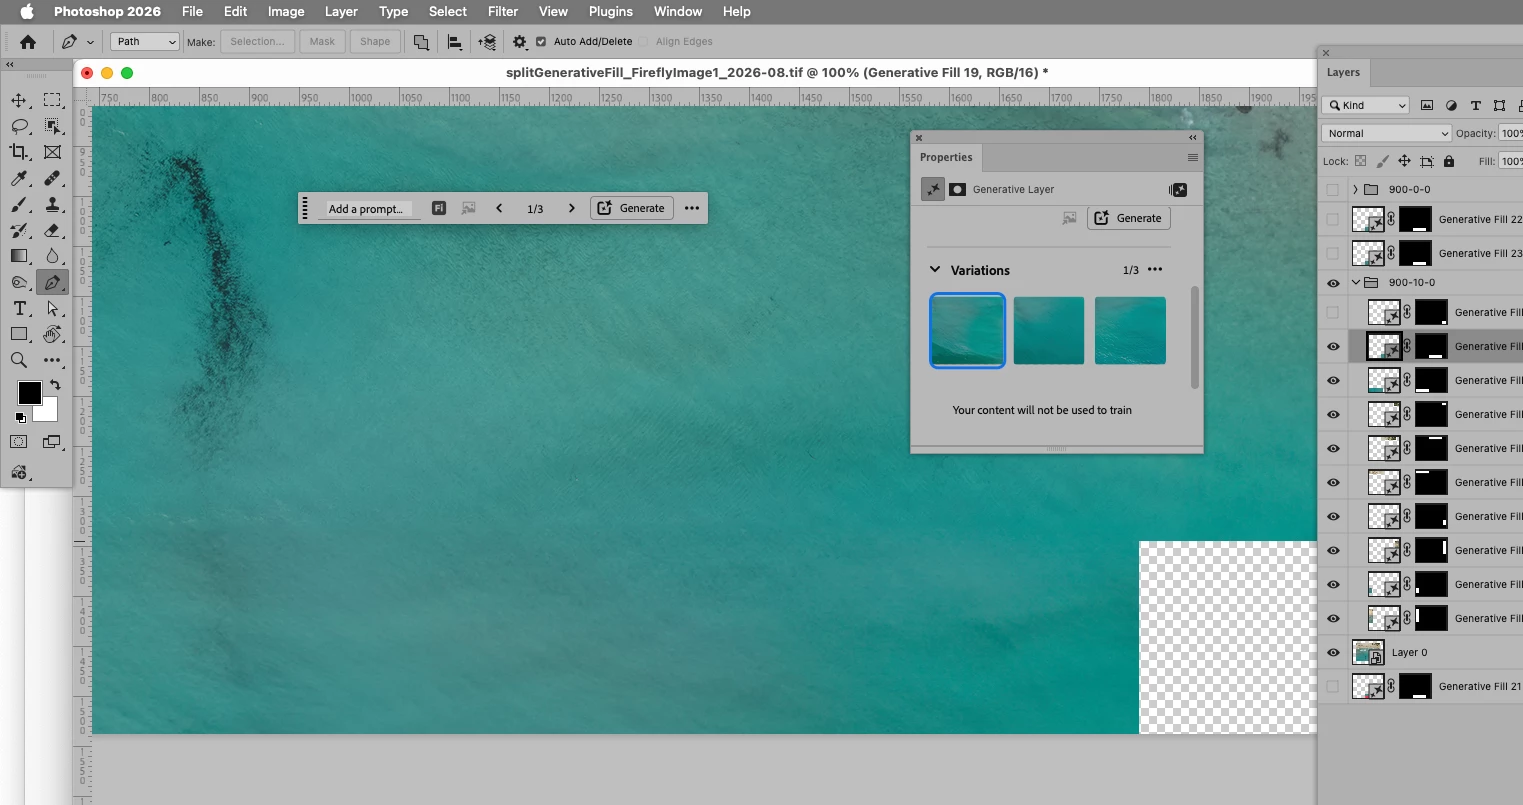Open the gear settings in options bar
The height and width of the screenshot is (805, 1523).
[520, 42]
